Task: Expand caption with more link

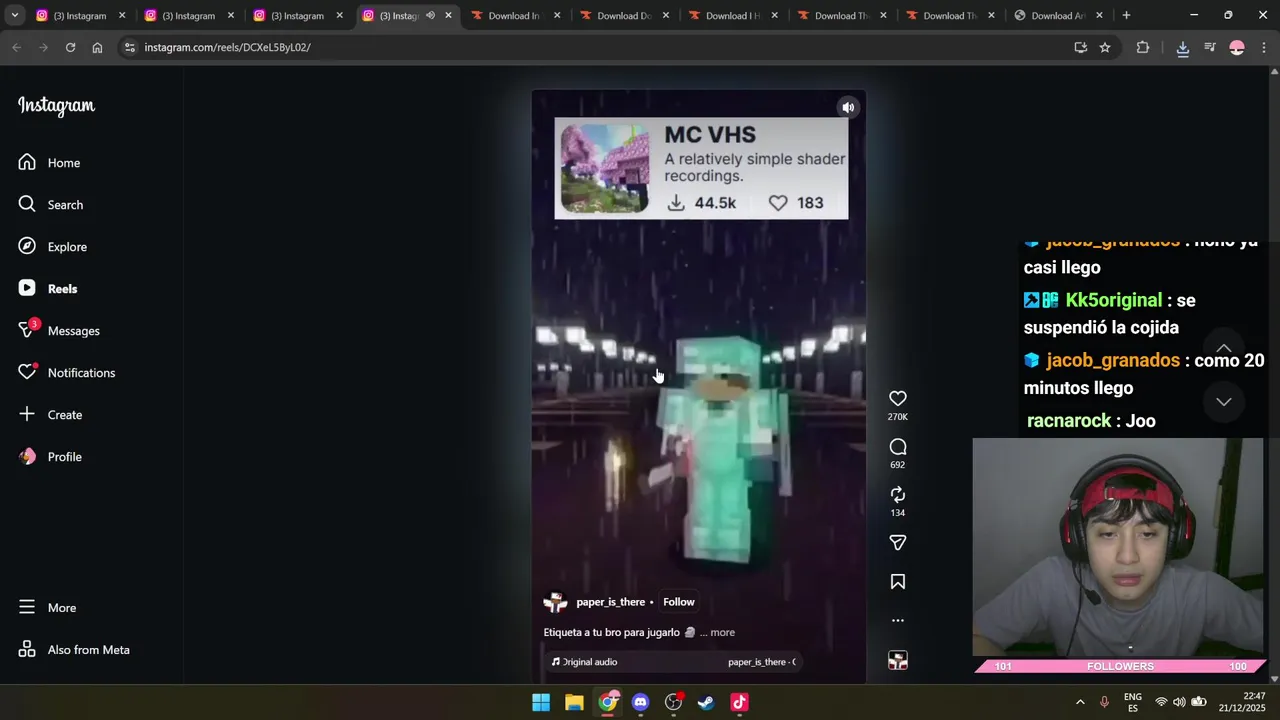Action: pos(722,633)
